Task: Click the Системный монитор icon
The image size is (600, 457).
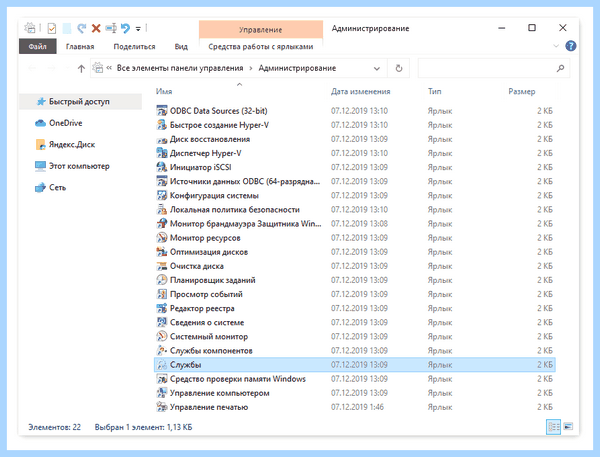Action: pos(162,336)
